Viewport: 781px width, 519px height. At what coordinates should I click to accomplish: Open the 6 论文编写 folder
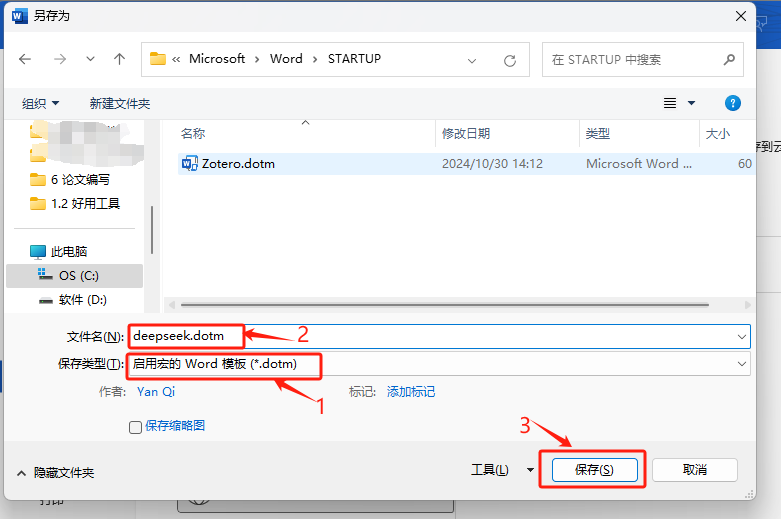tap(70, 179)
